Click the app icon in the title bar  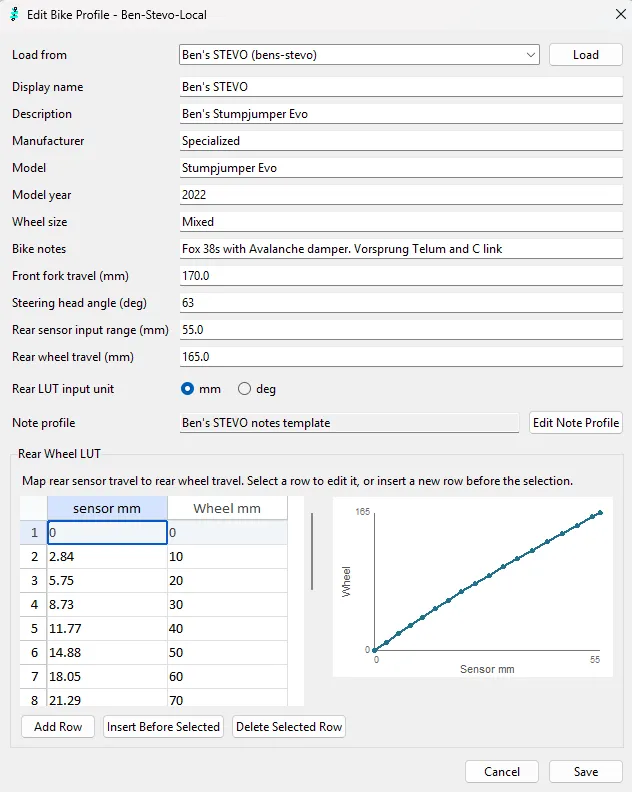pos(14,14)
